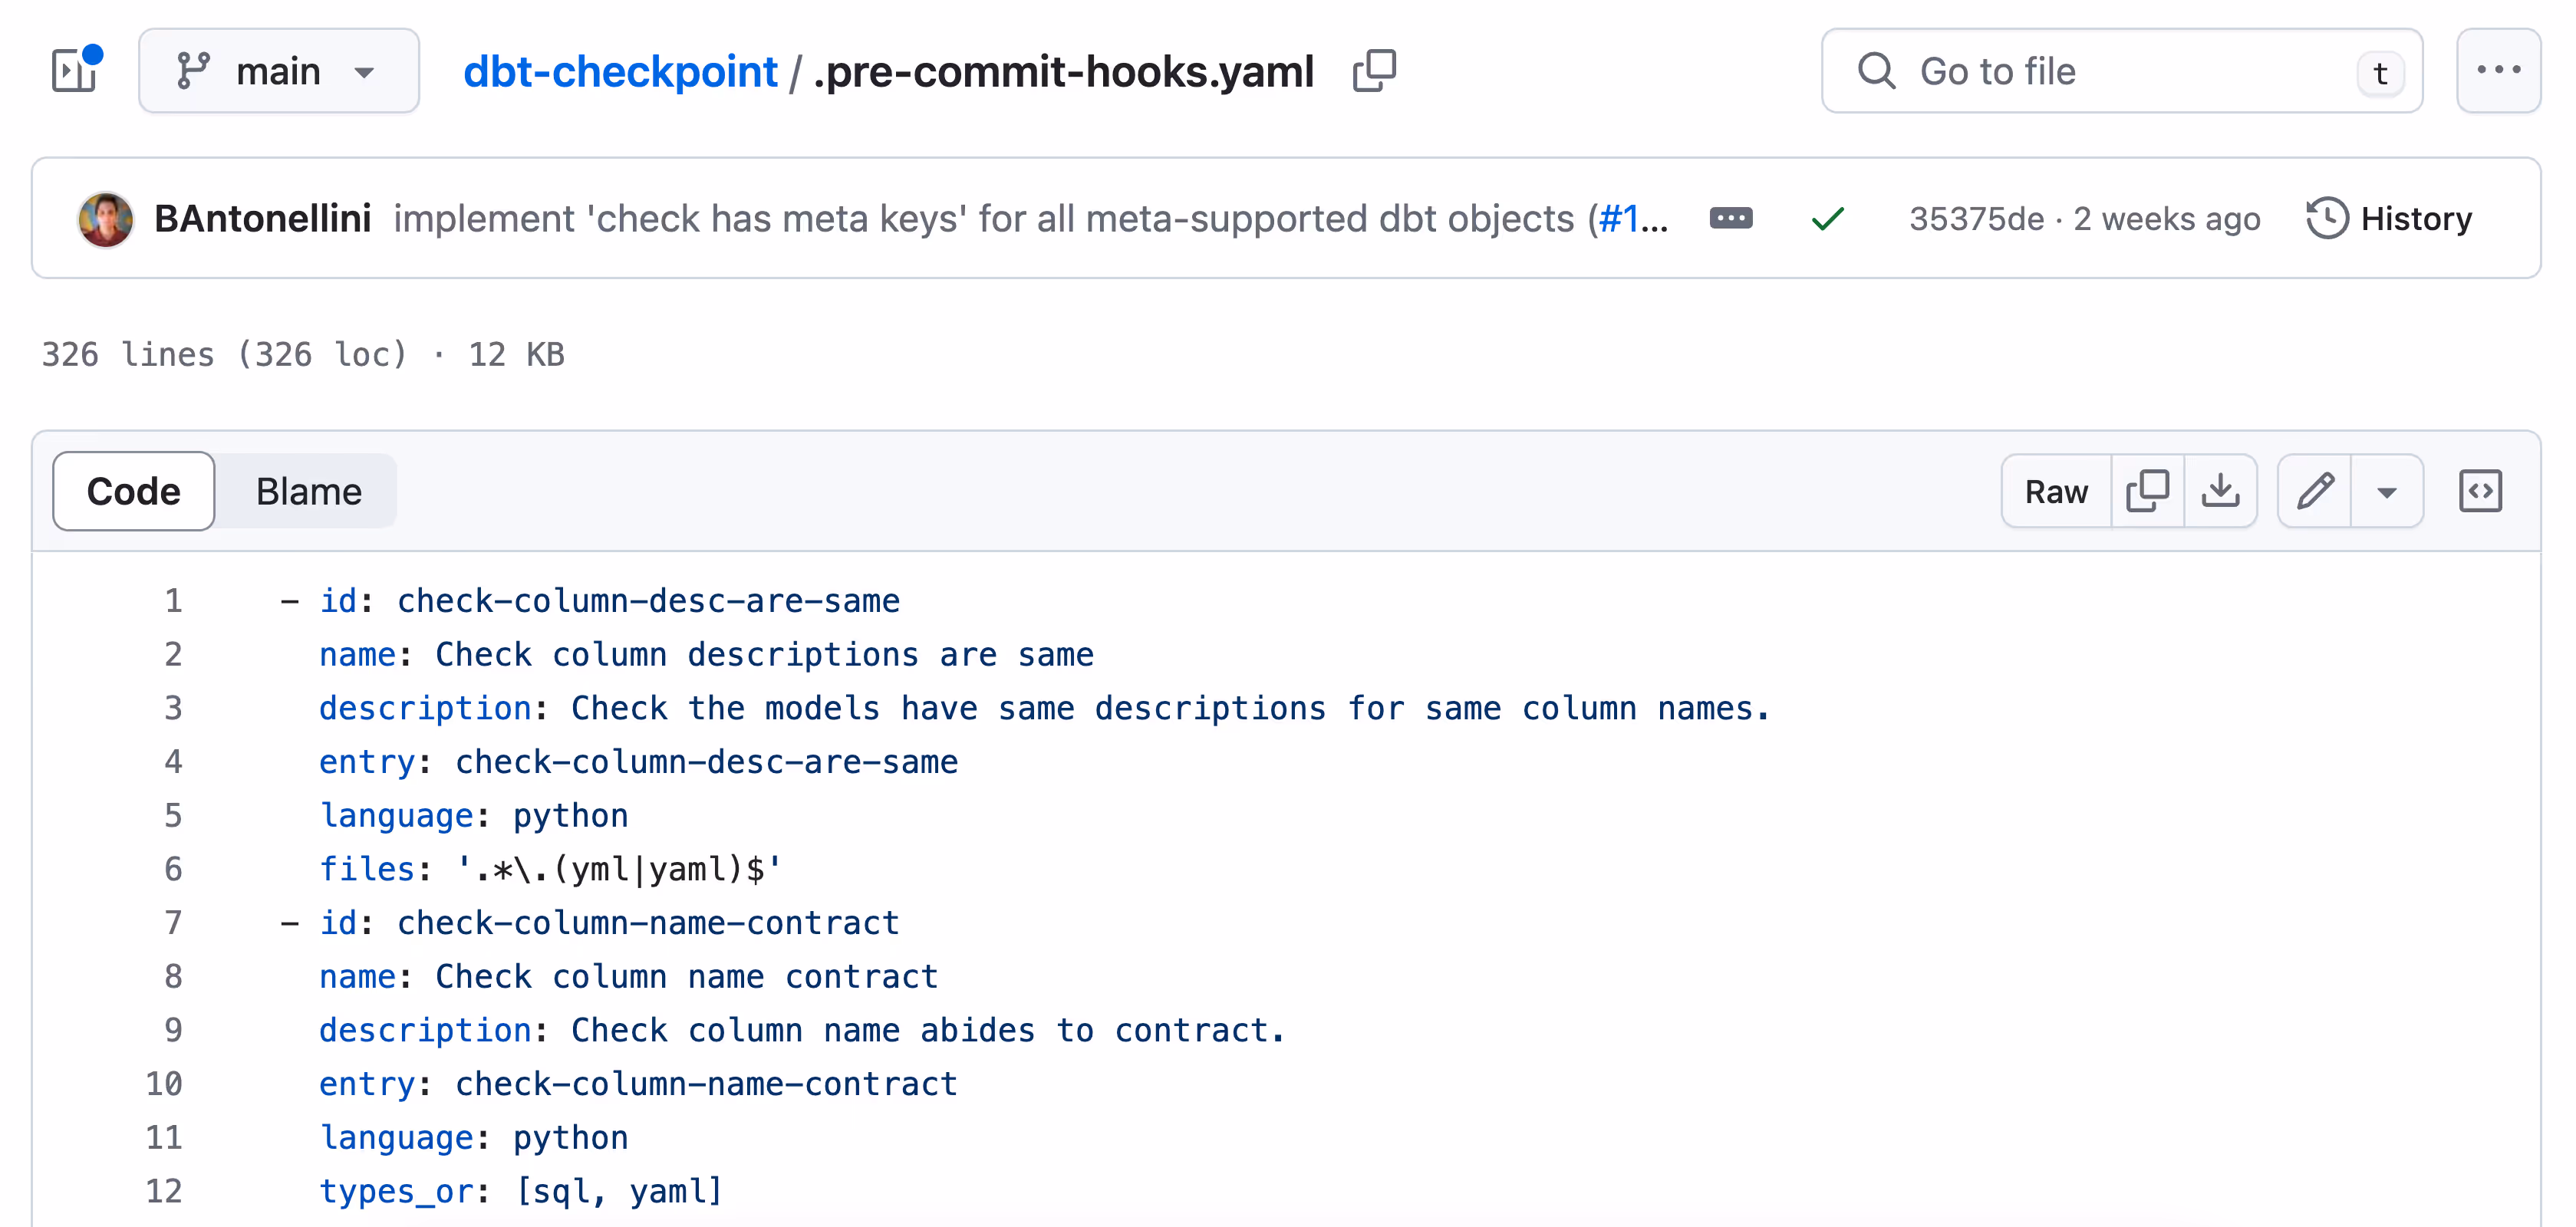Switch to the Code tab
The height and width of the screenshot is (1227, 2576).
point(134,491)
